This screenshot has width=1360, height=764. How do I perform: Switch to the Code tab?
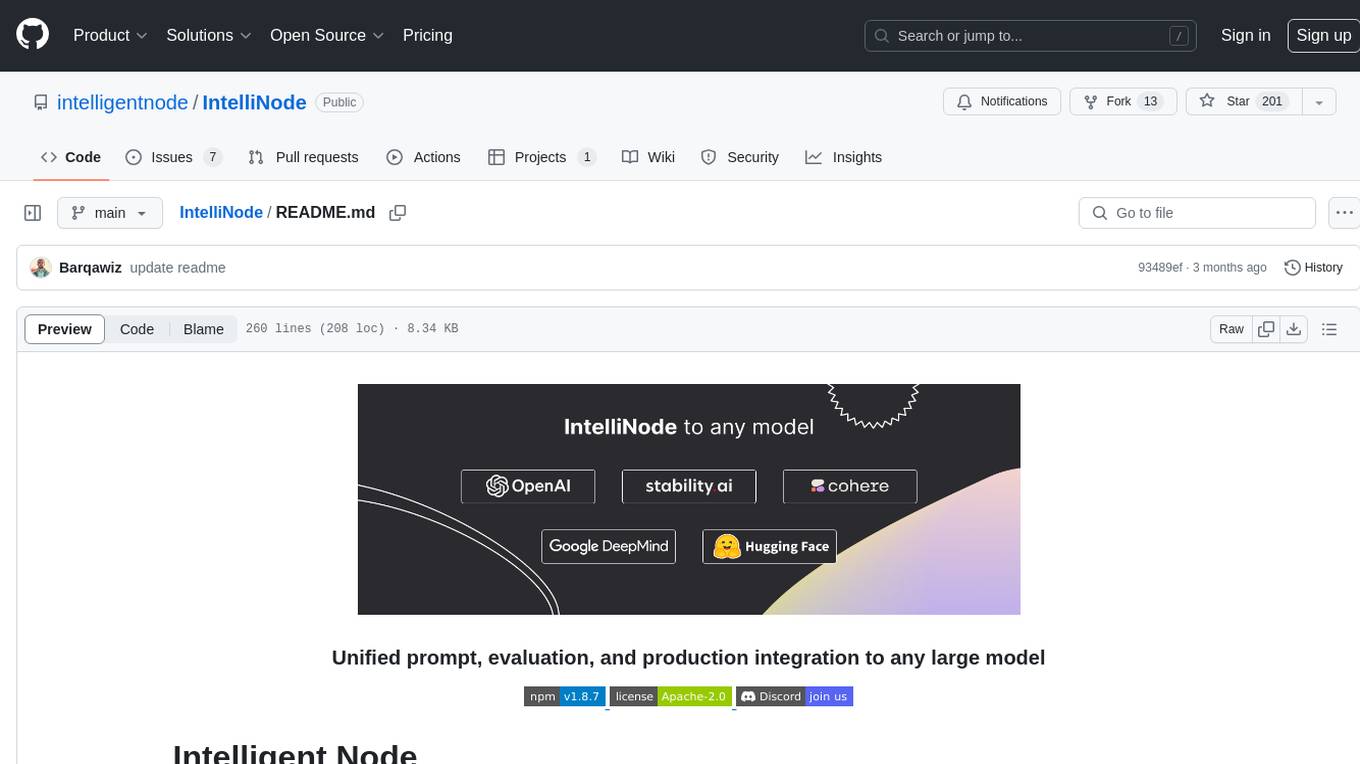pos(70,157)
